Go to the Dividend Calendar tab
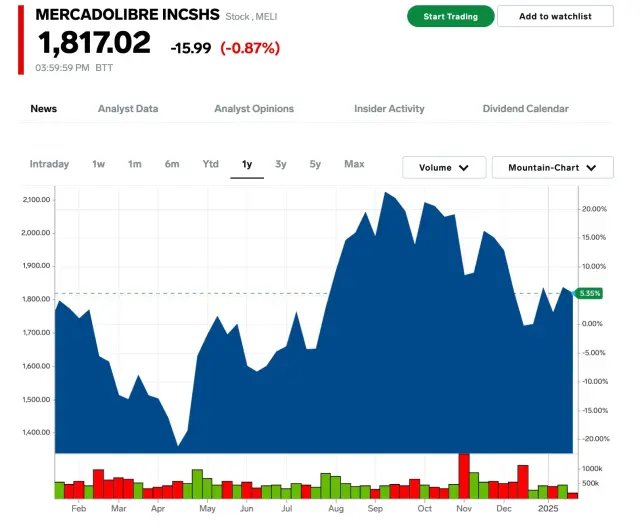This screenshot has height=530, width=640. click(525, 109)
